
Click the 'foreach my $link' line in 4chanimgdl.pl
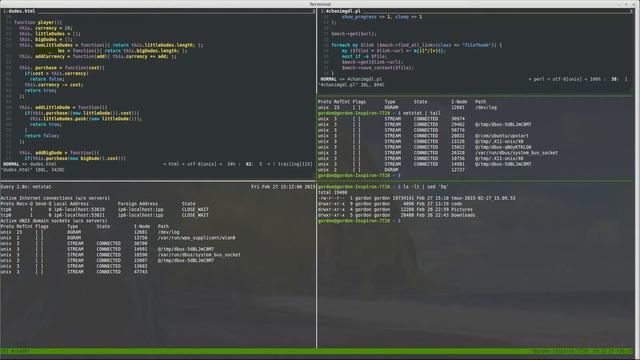point(416,45)
